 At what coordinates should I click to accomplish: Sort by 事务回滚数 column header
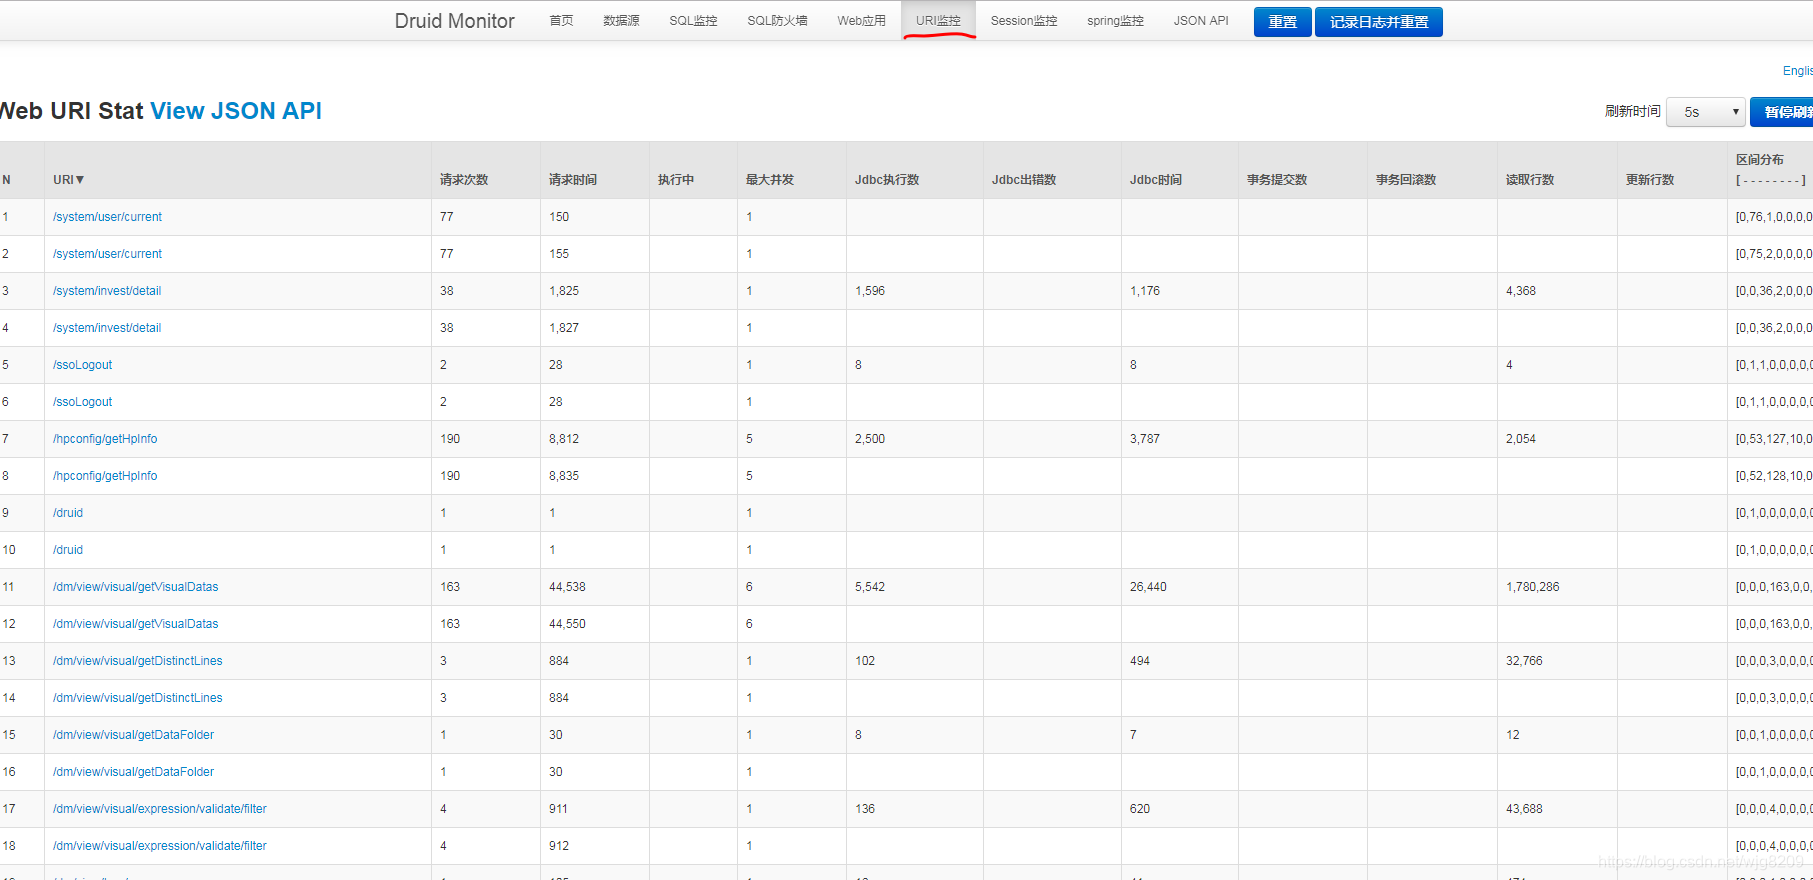[x=1406, y=180]
